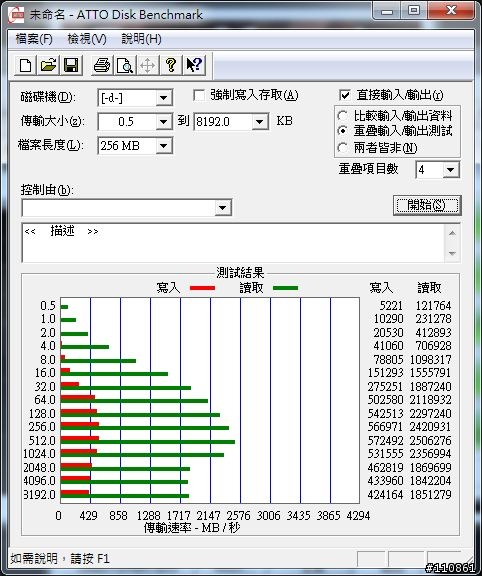Close the ATTO Disk Benchmark window

coord(451,11)
